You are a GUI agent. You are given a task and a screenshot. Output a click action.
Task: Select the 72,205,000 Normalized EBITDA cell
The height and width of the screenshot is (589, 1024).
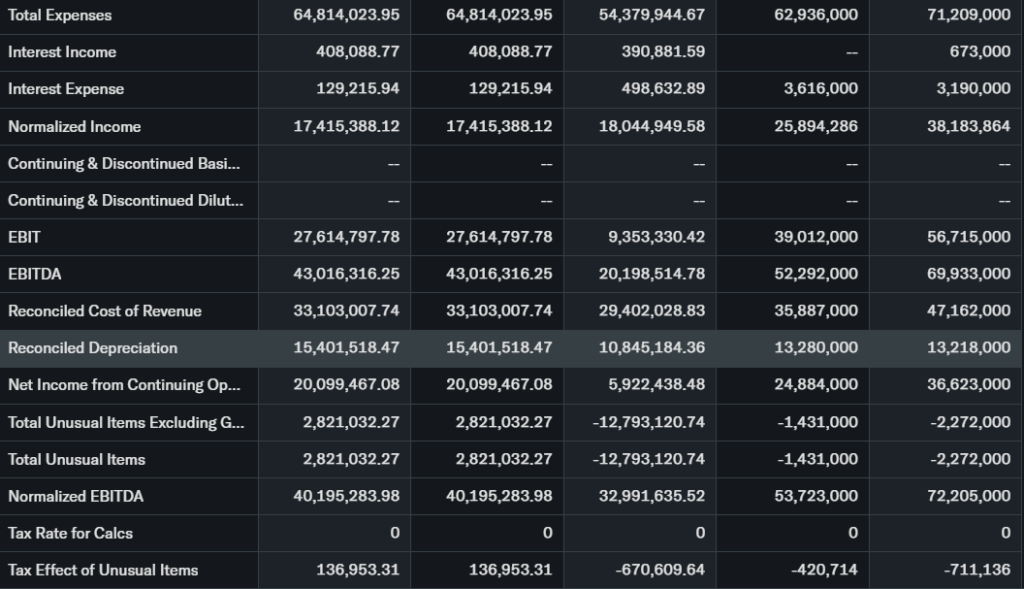(970, 496)
